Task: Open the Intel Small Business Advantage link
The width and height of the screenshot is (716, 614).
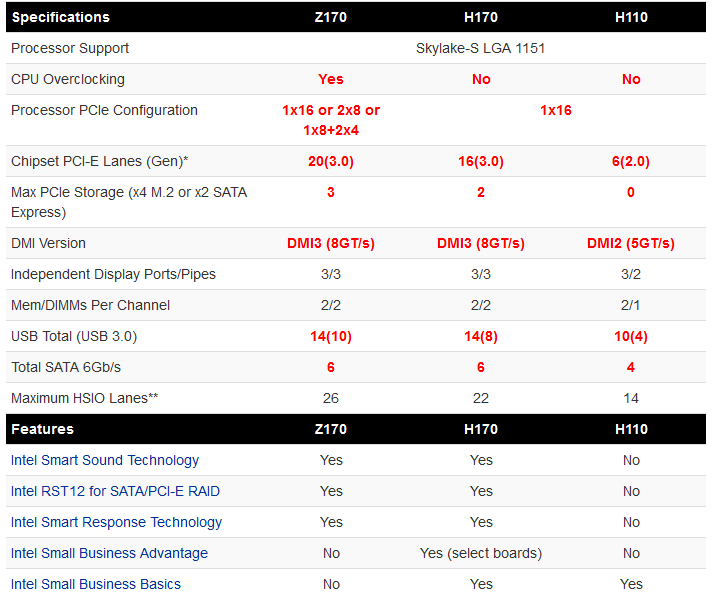Action: pyautogui.click(x=109, y=553)
